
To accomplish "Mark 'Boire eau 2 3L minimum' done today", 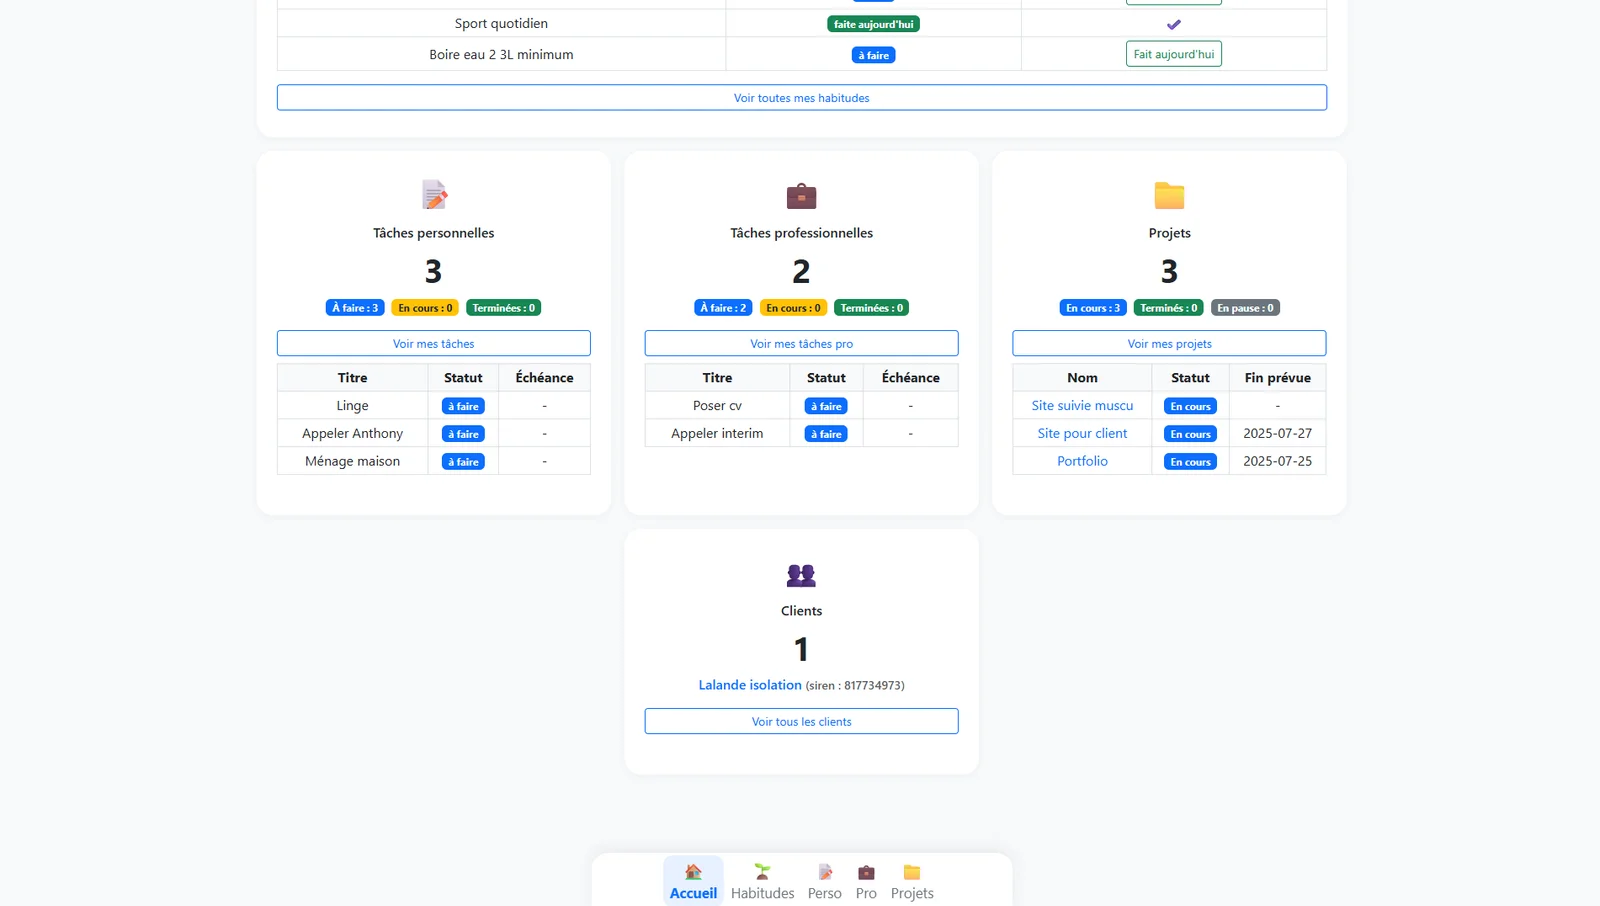I will 1173,54.
